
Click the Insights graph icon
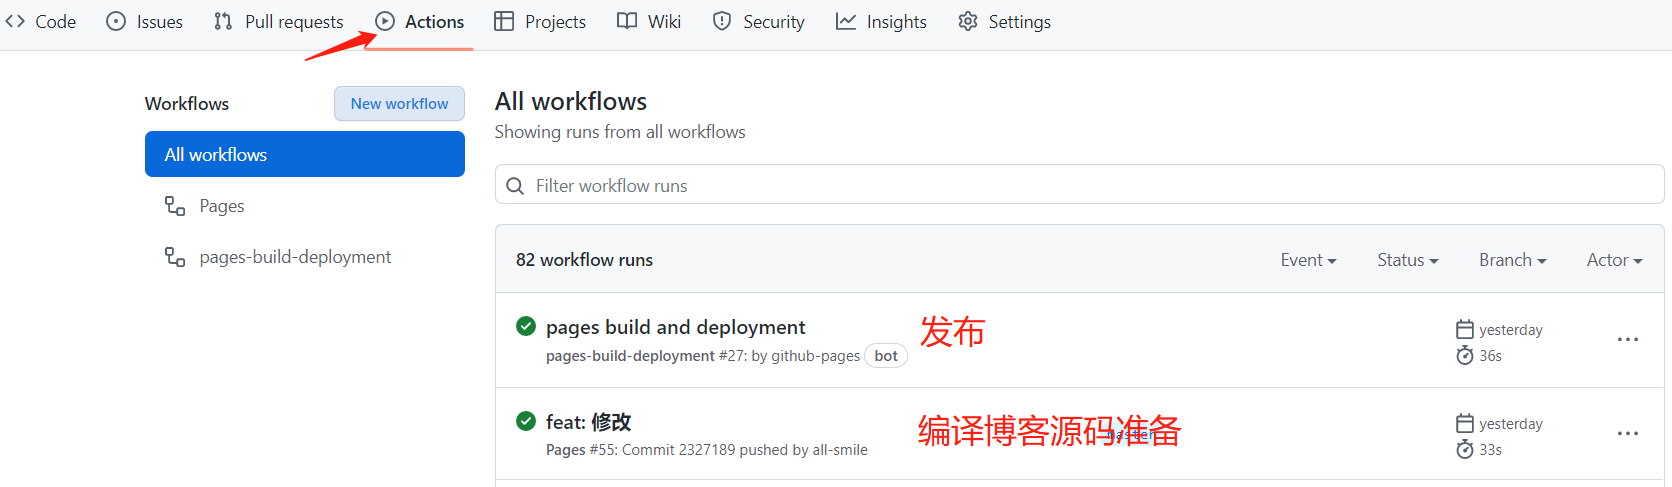pos(846,21)
